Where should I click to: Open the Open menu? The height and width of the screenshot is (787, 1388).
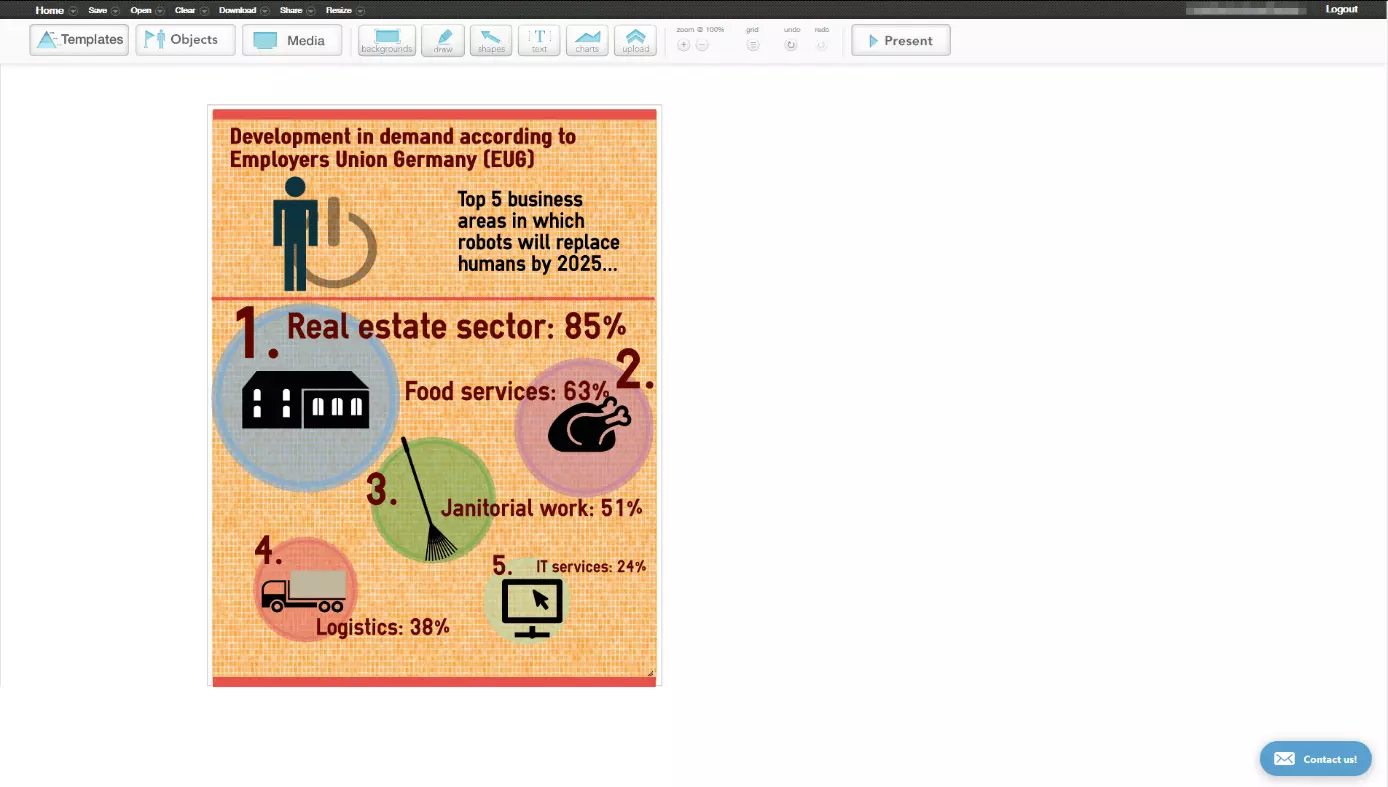point(140,10)
